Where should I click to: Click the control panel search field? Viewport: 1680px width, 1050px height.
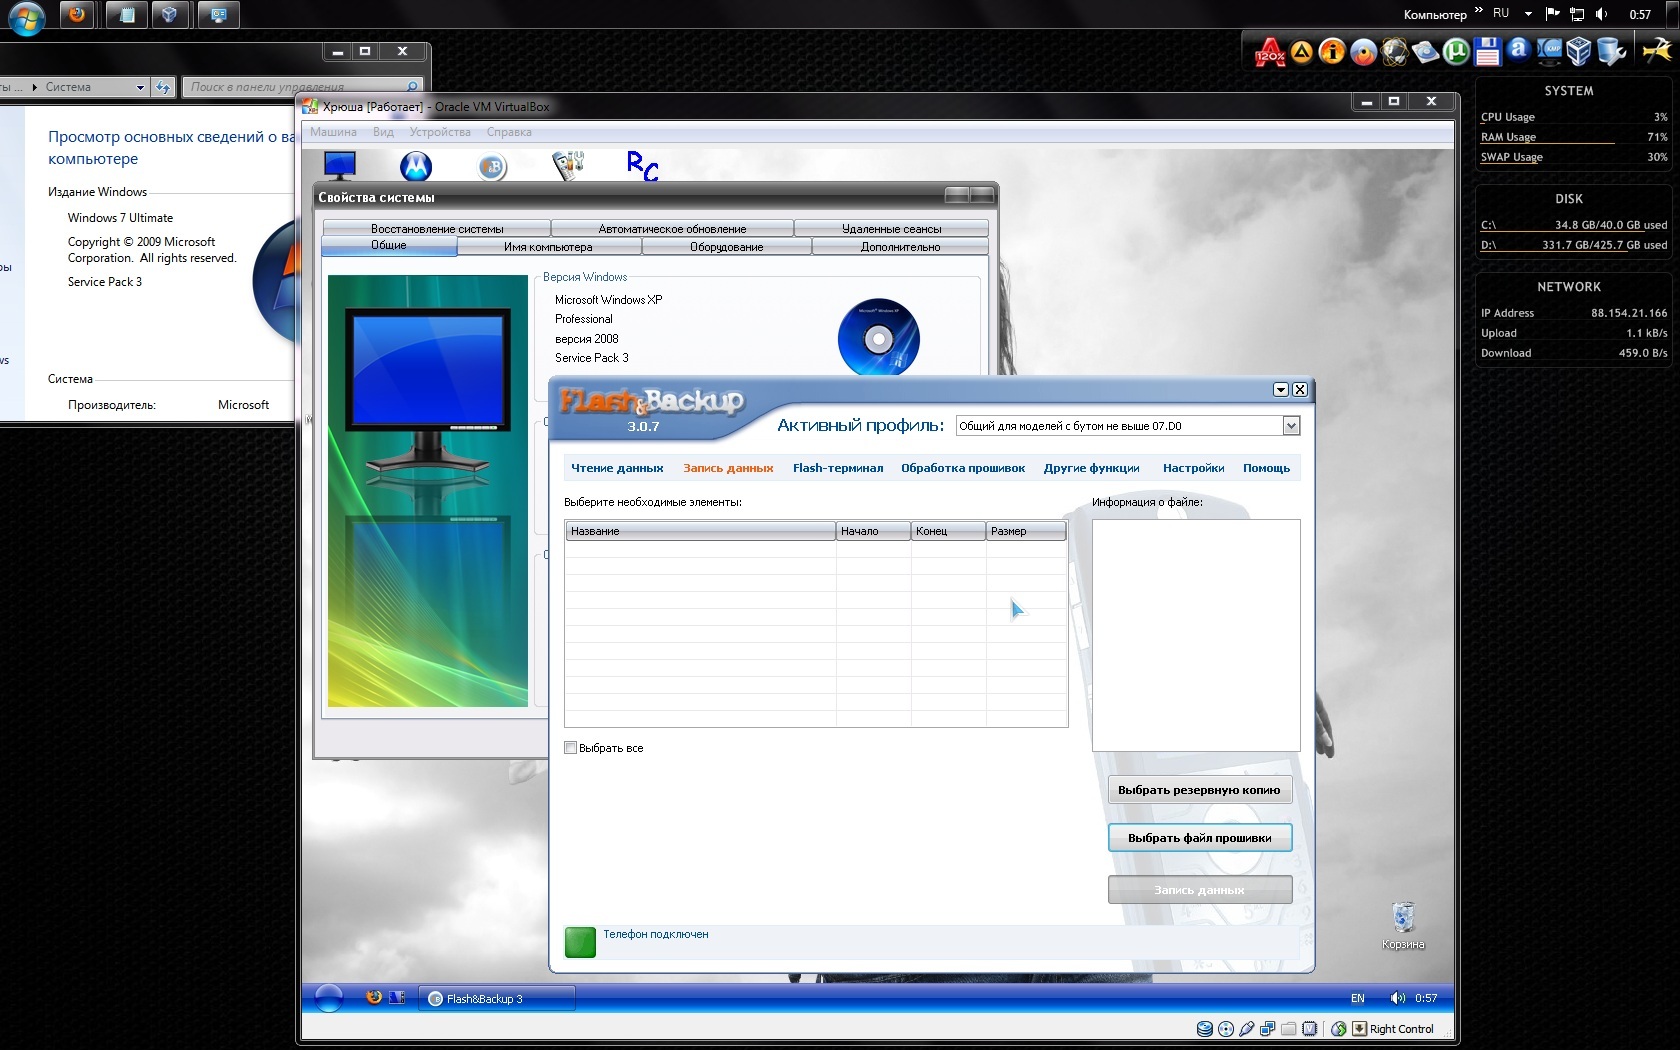point(303,87)
